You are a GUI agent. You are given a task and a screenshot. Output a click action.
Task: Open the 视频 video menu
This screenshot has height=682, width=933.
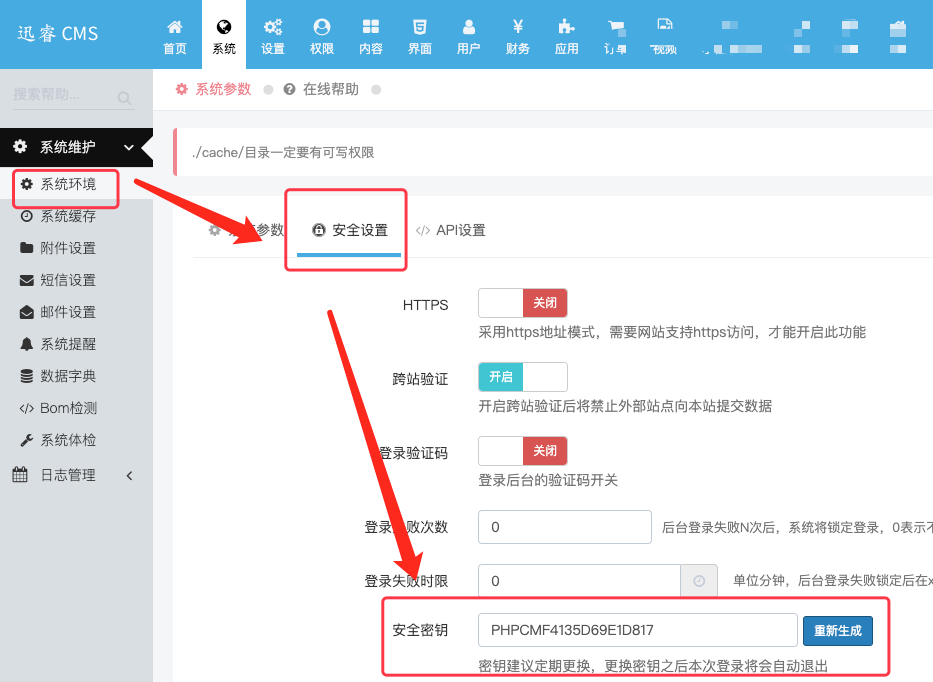tap(664, 35)
